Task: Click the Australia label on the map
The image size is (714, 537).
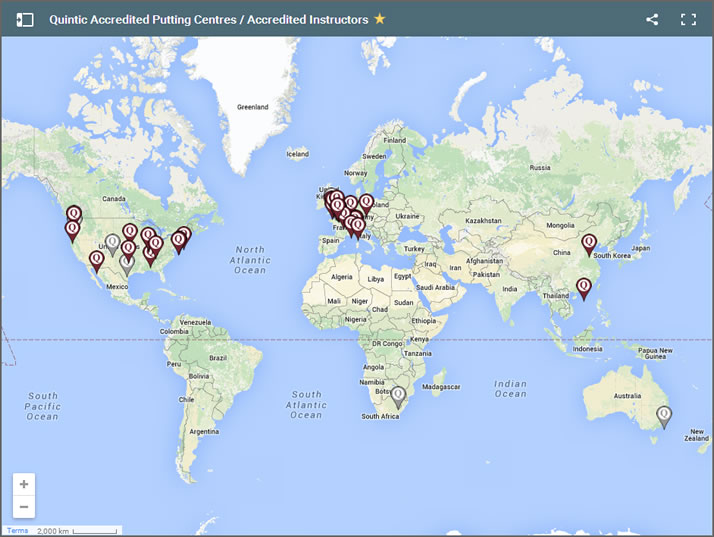Action: point(627,396)
